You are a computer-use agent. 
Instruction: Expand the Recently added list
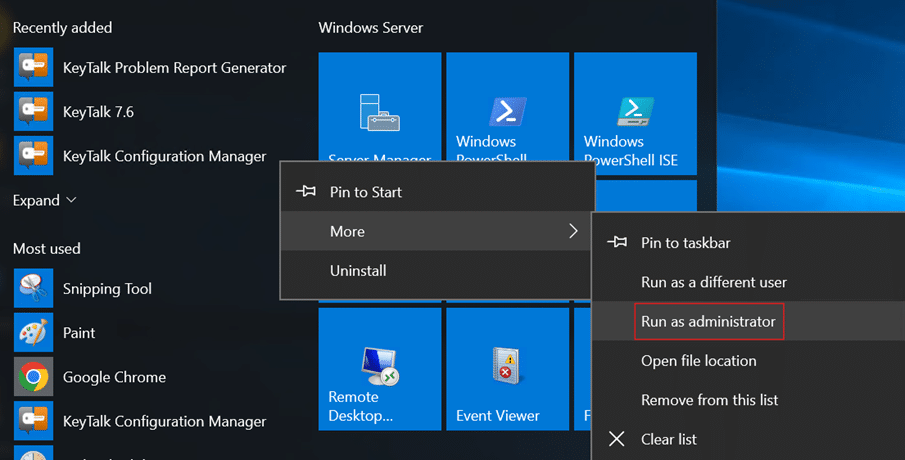pos(44,200)
